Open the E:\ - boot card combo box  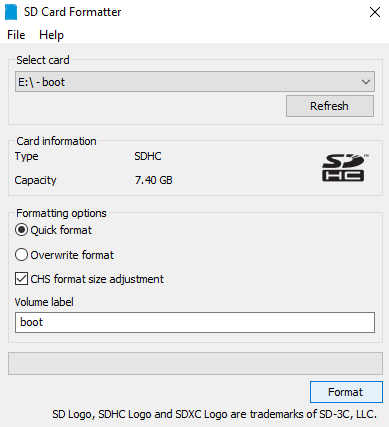click(195, 82)
